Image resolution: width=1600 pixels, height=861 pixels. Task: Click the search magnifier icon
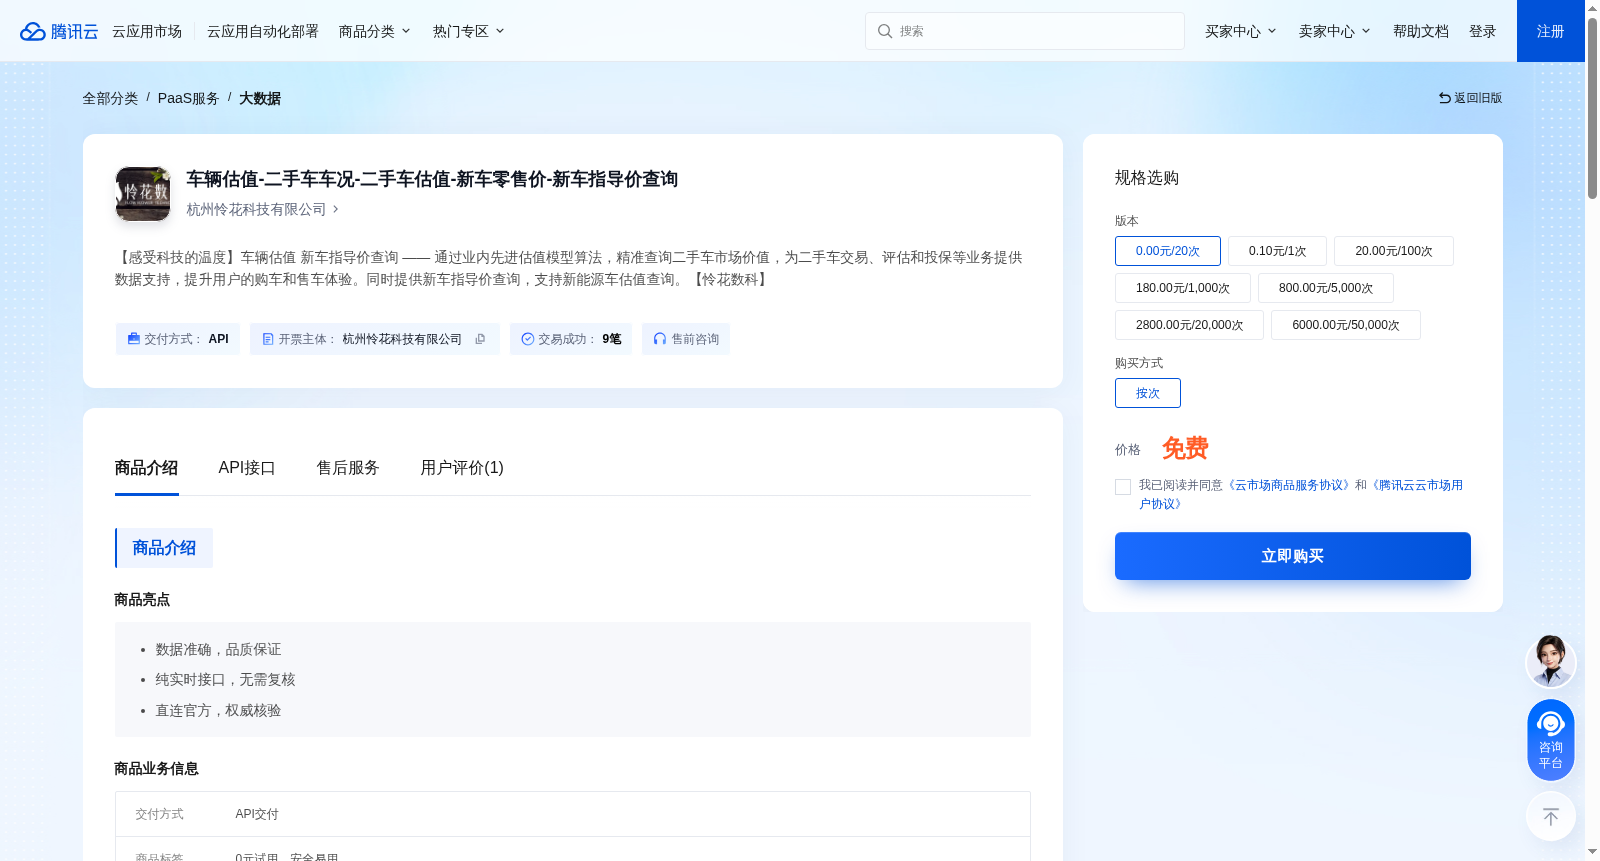(885, 31)
